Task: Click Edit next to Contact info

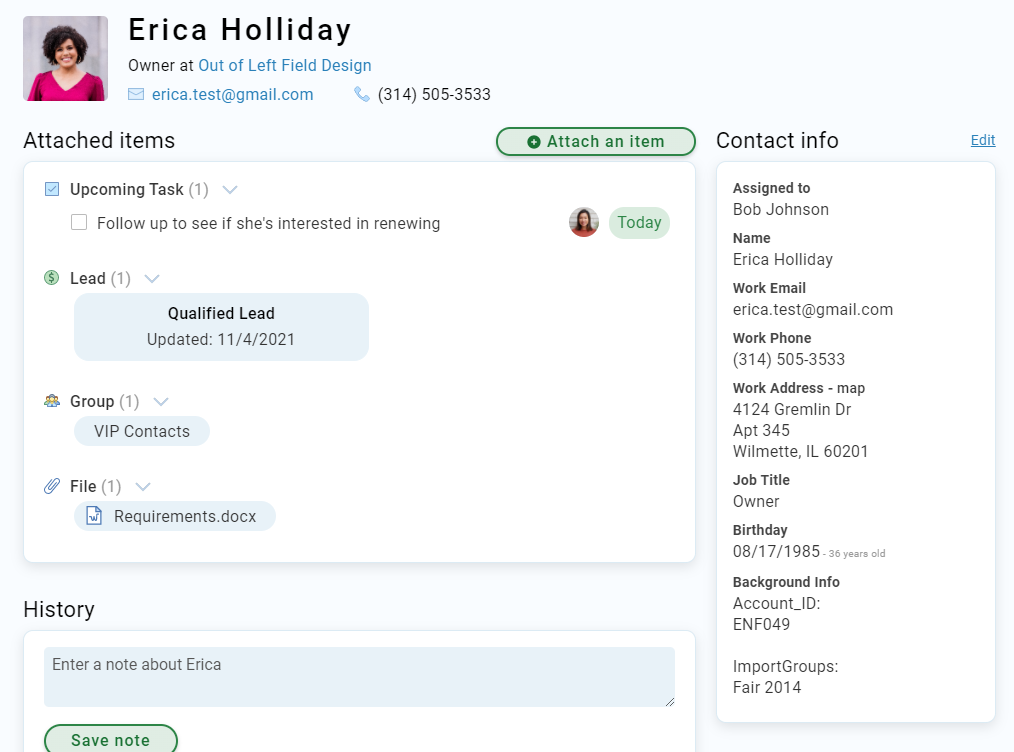Action: pos(982,140)
